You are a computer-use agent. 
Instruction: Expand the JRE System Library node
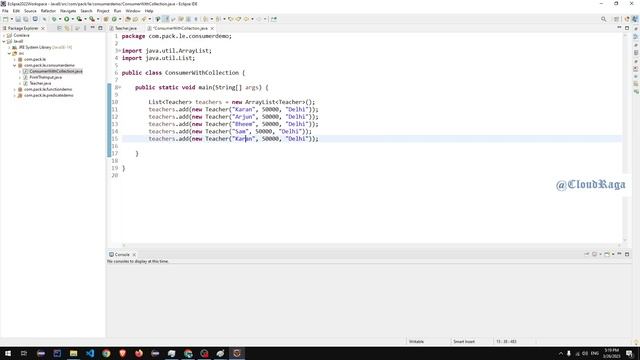pos(9,47)
